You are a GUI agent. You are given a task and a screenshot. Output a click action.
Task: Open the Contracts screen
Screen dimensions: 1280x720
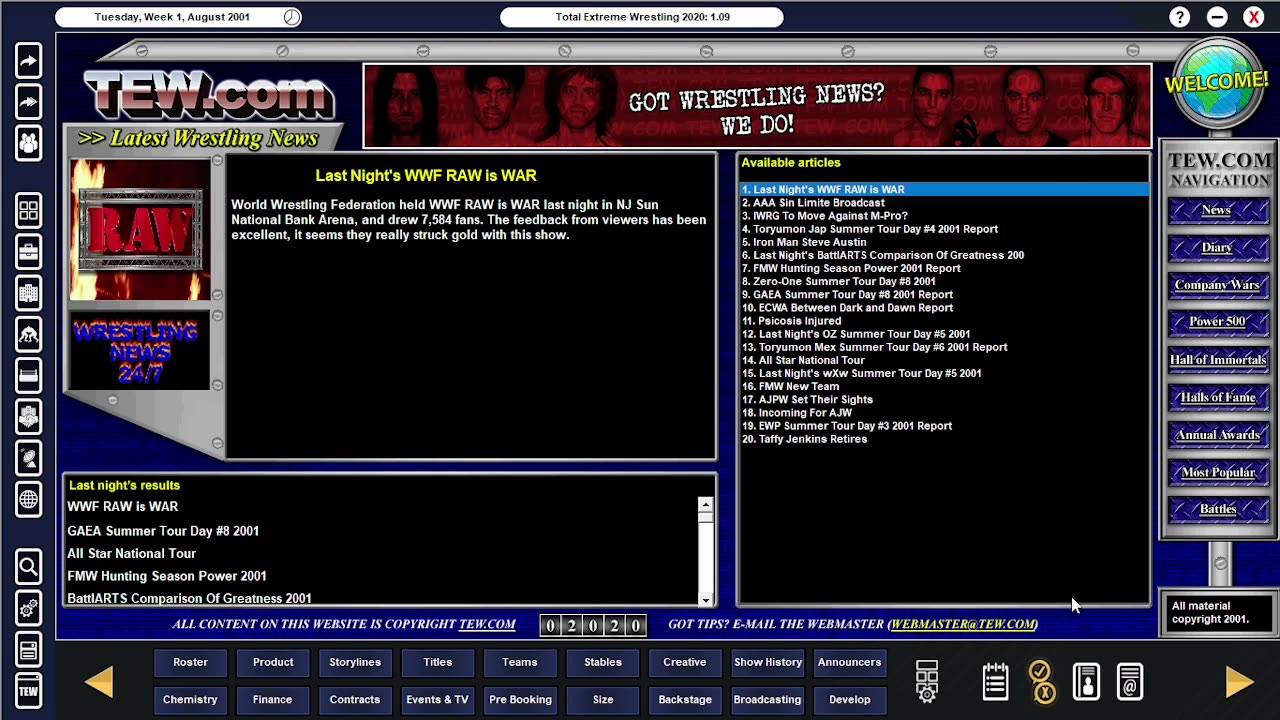click(355, 700)
